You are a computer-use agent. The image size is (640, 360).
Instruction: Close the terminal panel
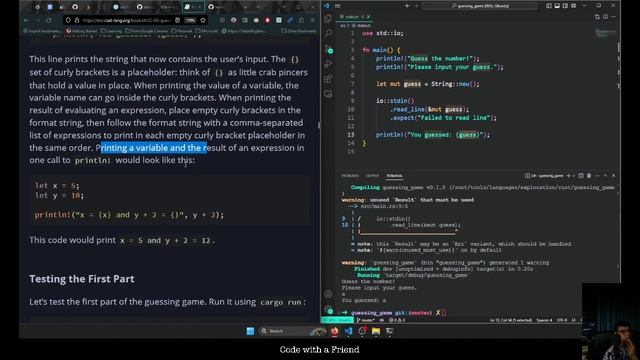[613, 176]
